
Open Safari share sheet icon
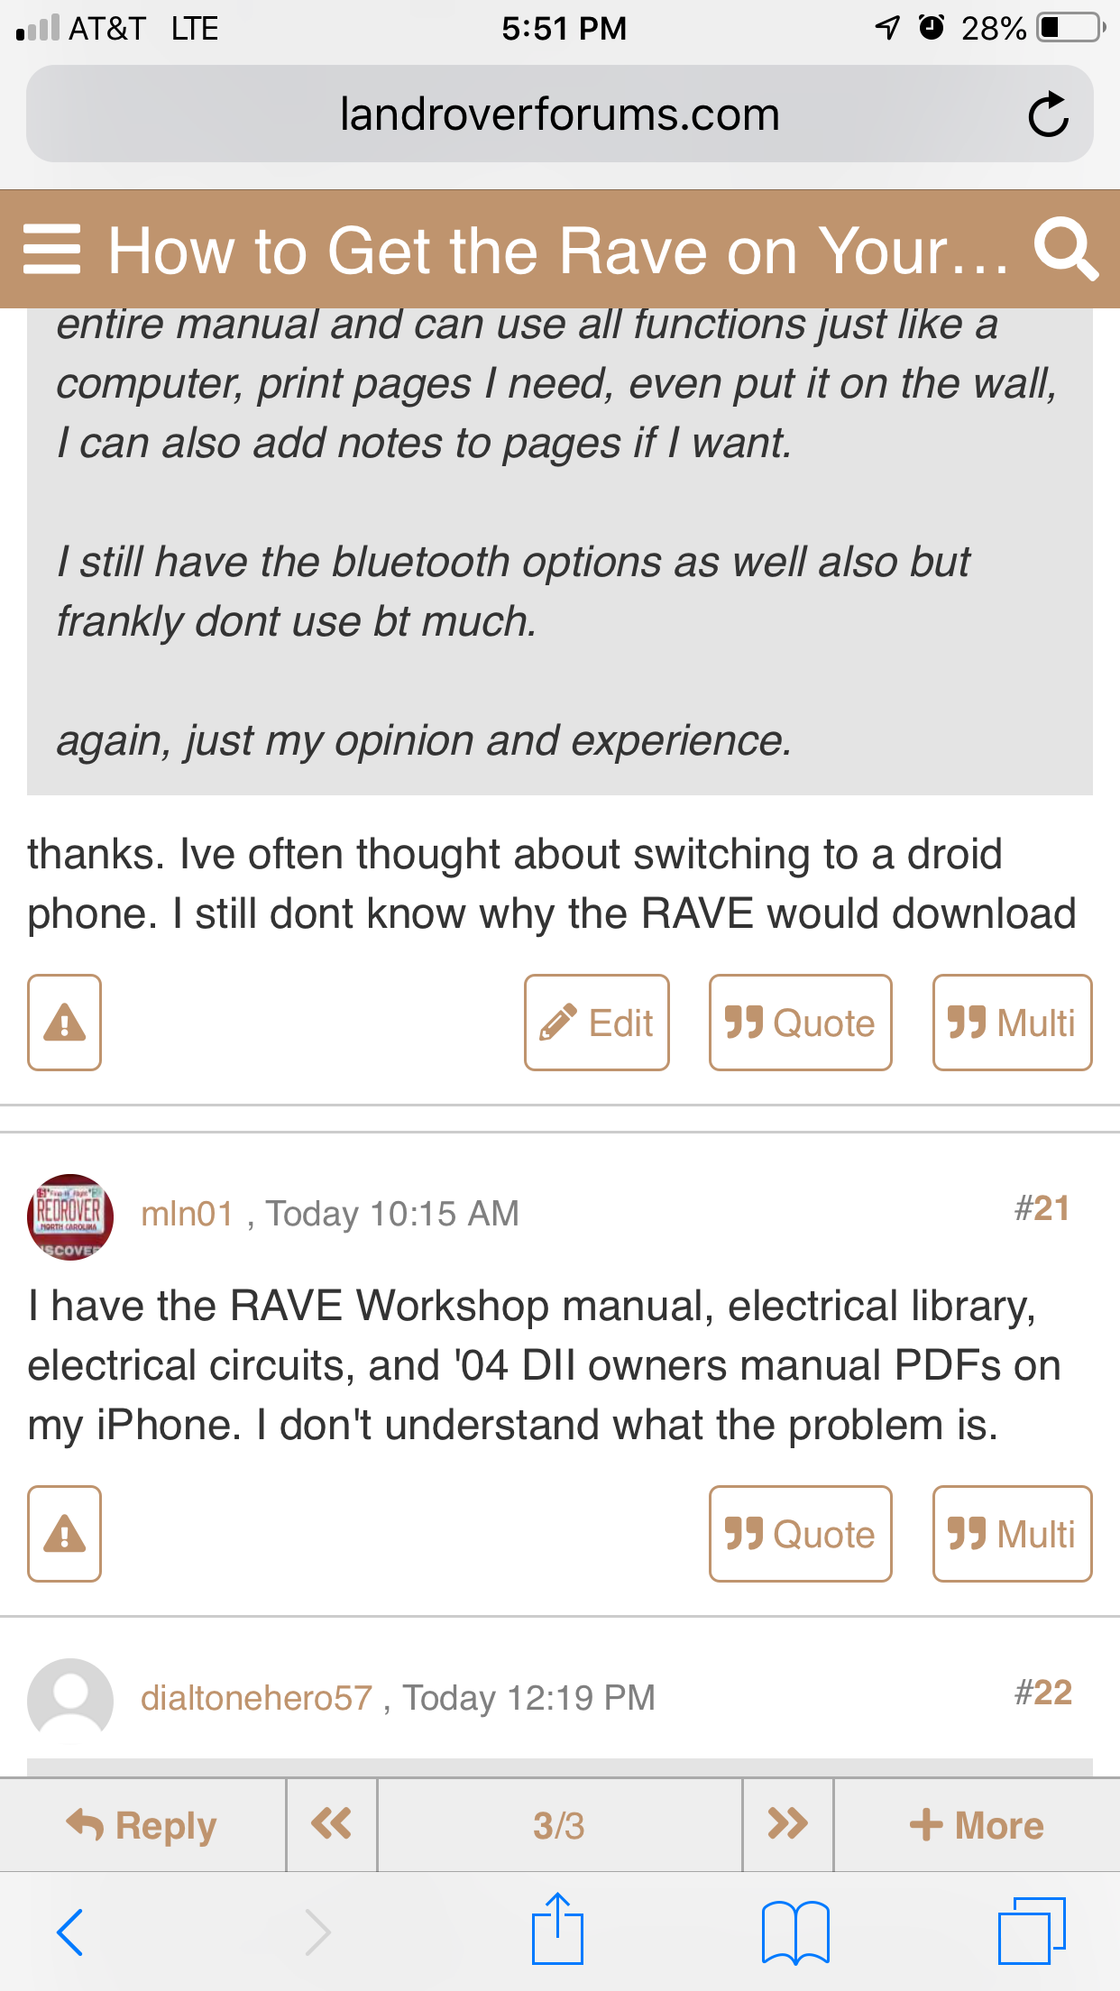coord(557,1929)
